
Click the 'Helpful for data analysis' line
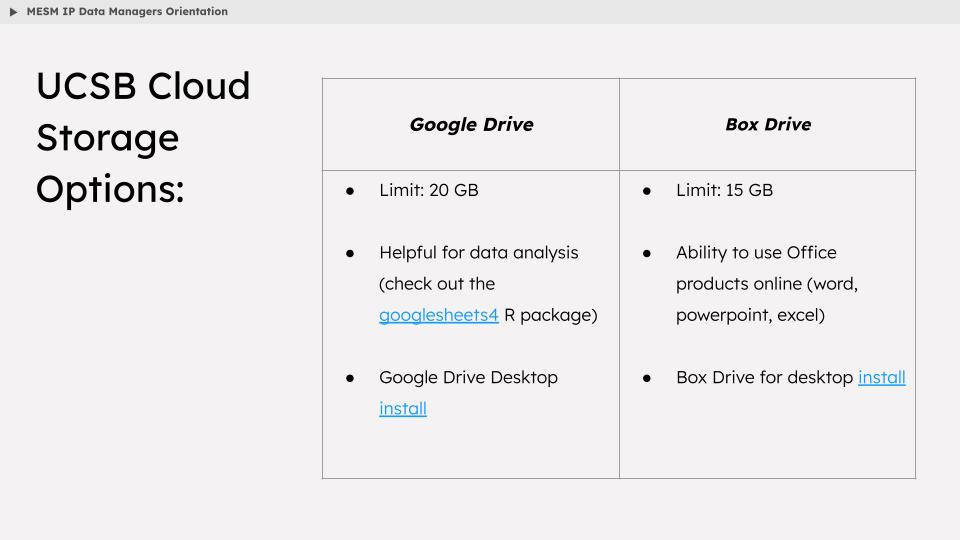[x=479, y=252]
